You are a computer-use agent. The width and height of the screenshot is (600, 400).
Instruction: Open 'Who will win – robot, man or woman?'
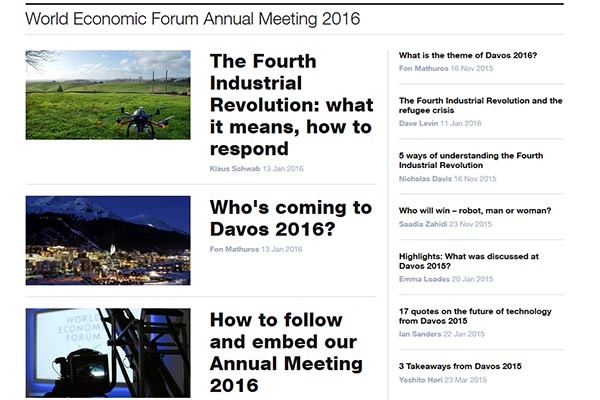point(474,211)
